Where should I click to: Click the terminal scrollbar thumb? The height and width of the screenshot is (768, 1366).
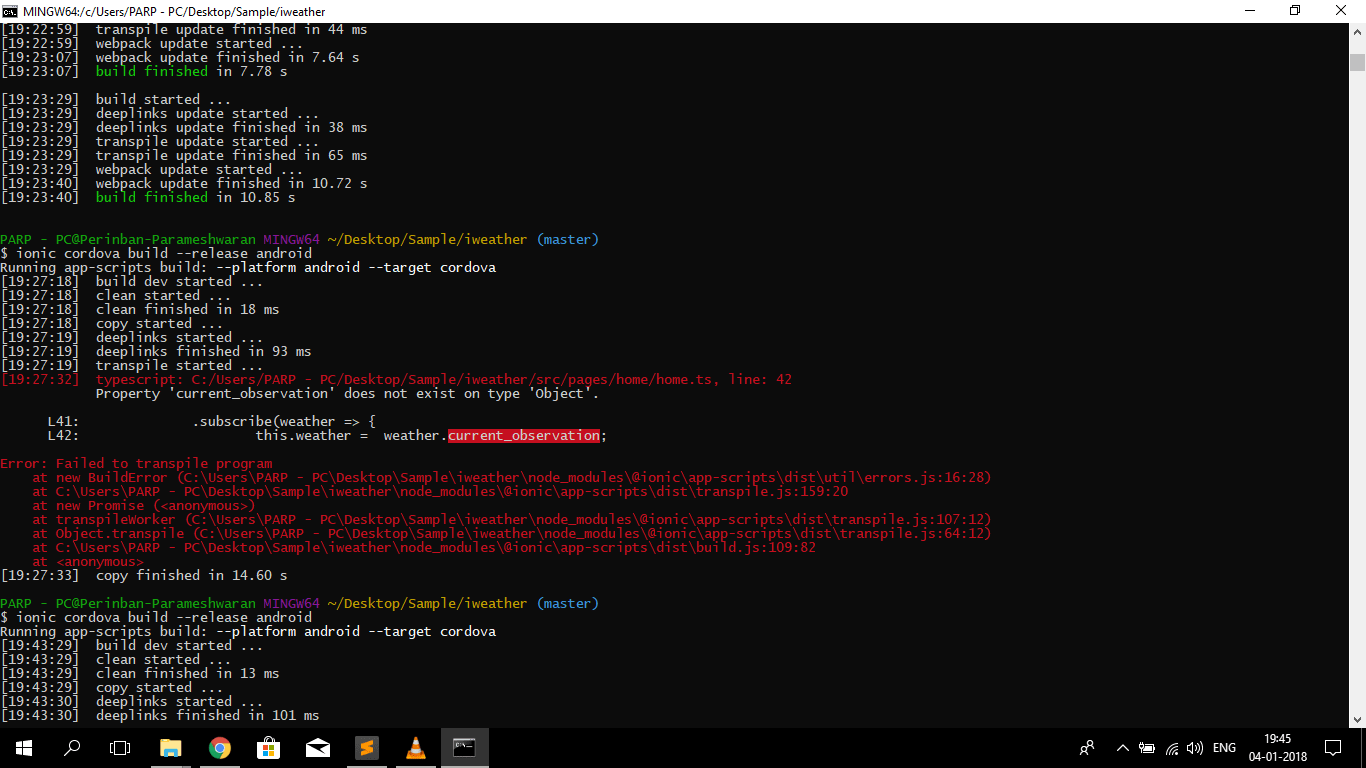[x=1357, y=62]
